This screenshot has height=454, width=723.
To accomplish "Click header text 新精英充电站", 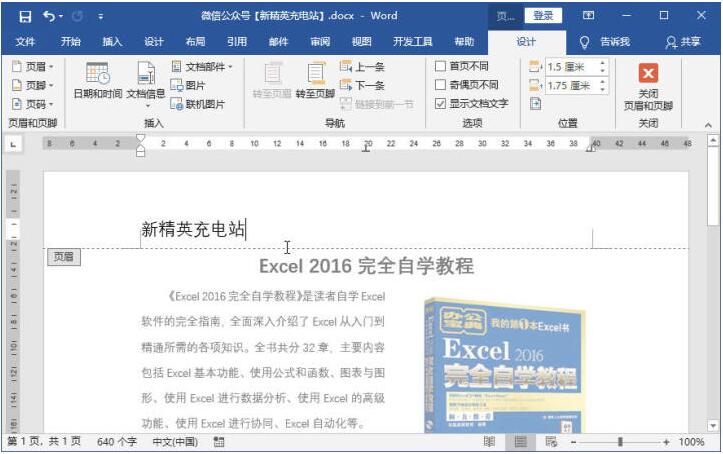I will [193, 229].
